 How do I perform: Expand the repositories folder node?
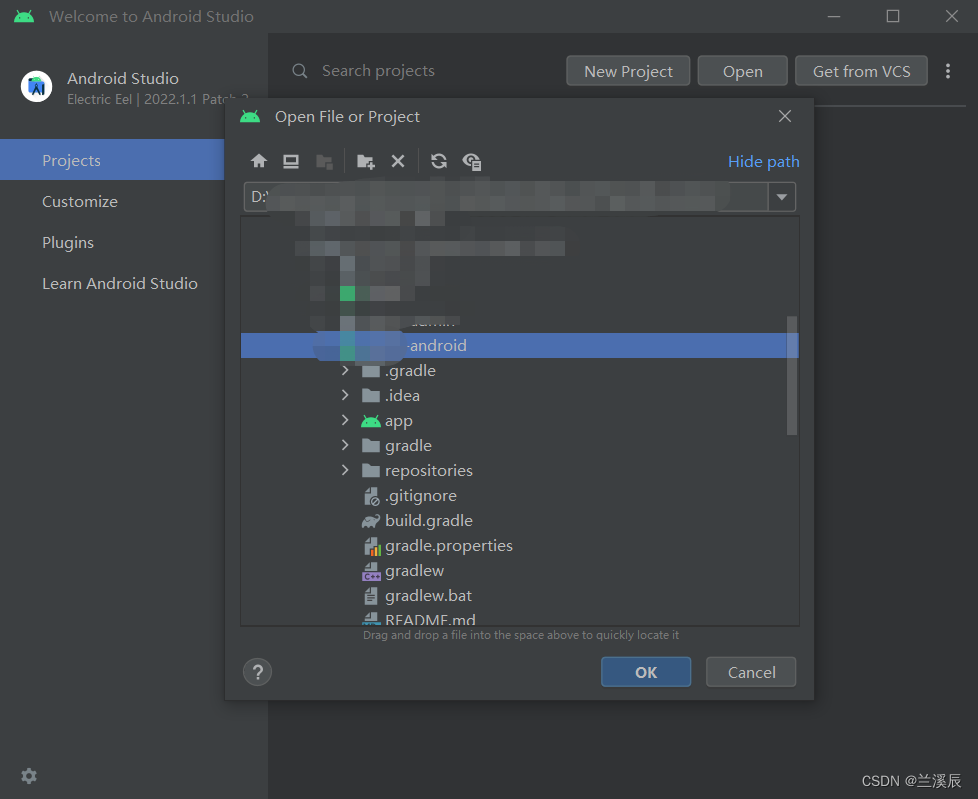pyautogui.click(x=345, y=470)
